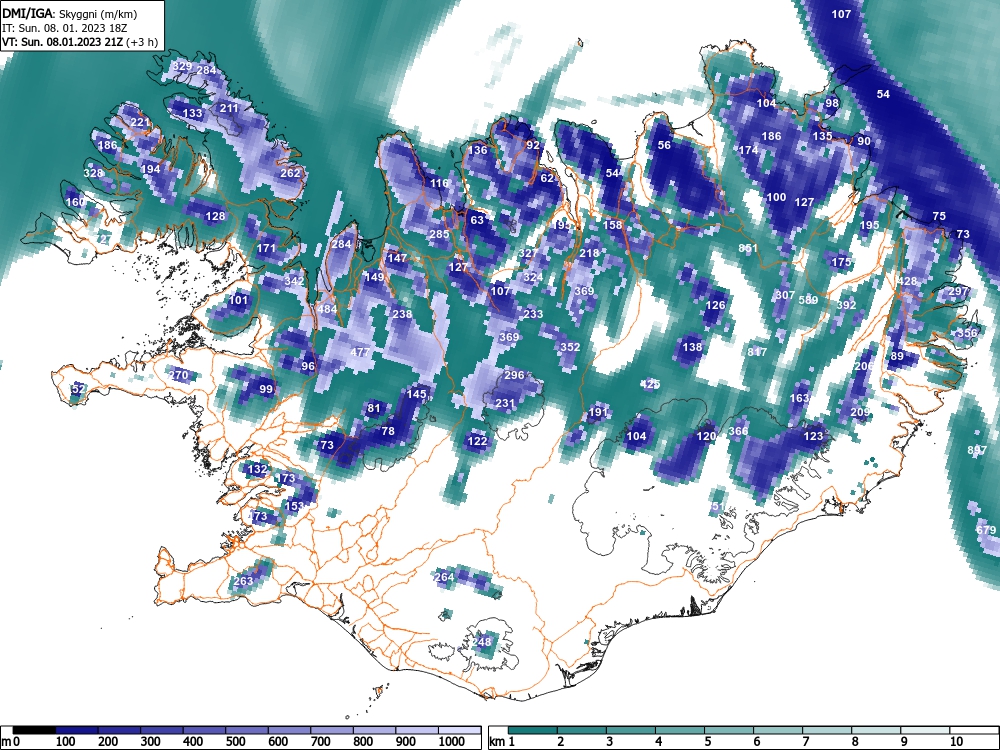Screen dimensions: 1000x750
Task: Click the visibility value 116
Action: [x=439, y=183]
